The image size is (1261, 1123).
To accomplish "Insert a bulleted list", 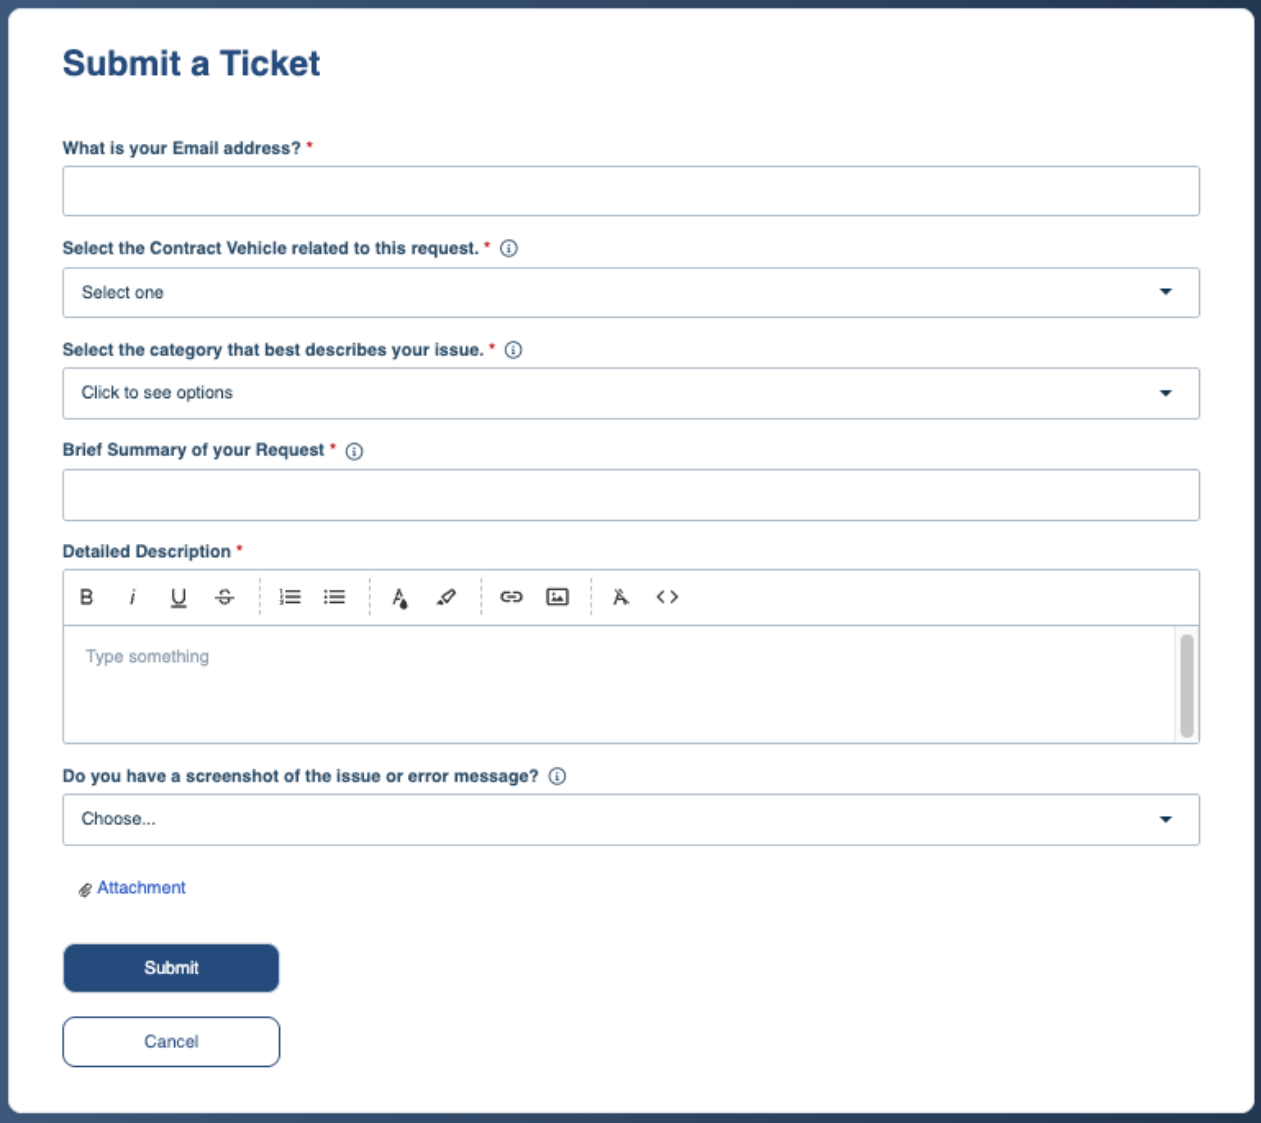I will pos(334,596).
